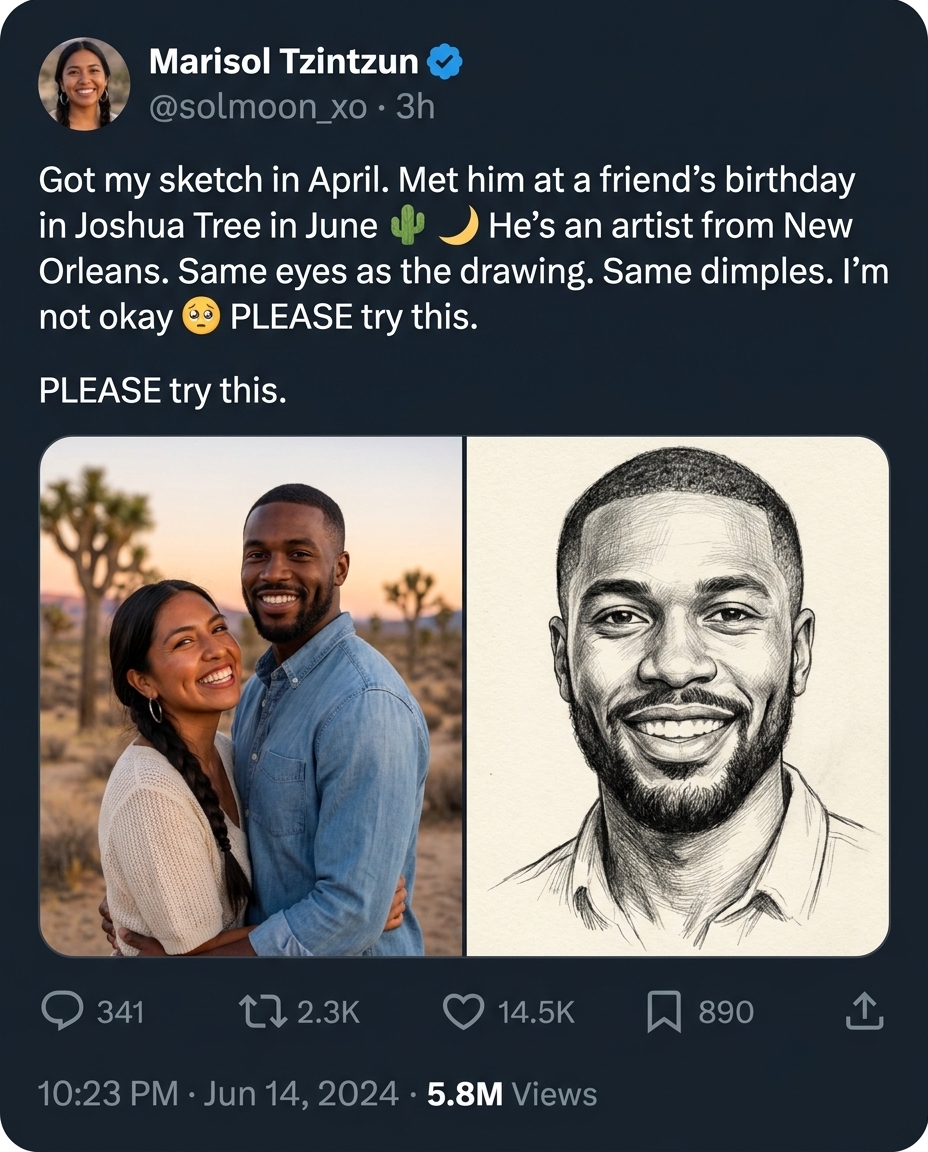Click the blue verified checkmark badge
928x1152 pixels.
tap(444, 61)
